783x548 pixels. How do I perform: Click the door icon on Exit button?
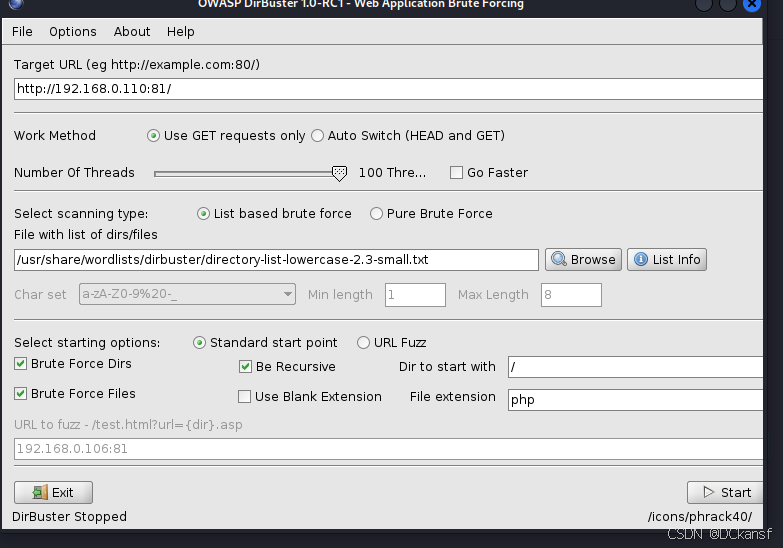pyautogui.click(x=40, y=493)
